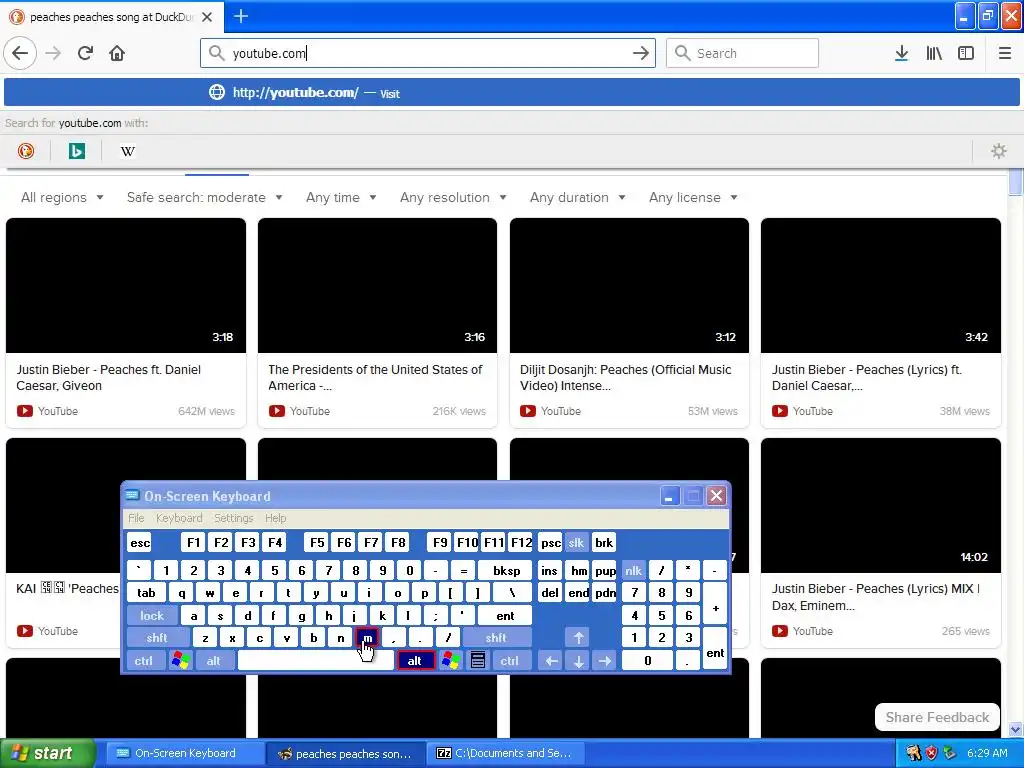Click the esc key on keyboard
This screenshot has width=1024, height=768.
pos(140,543)
